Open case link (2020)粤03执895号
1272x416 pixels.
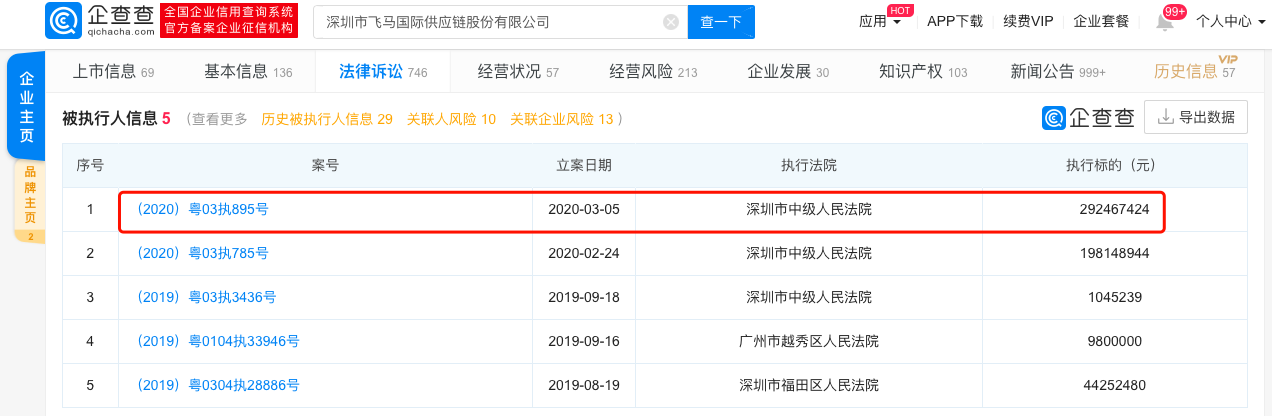pos(201,210)
